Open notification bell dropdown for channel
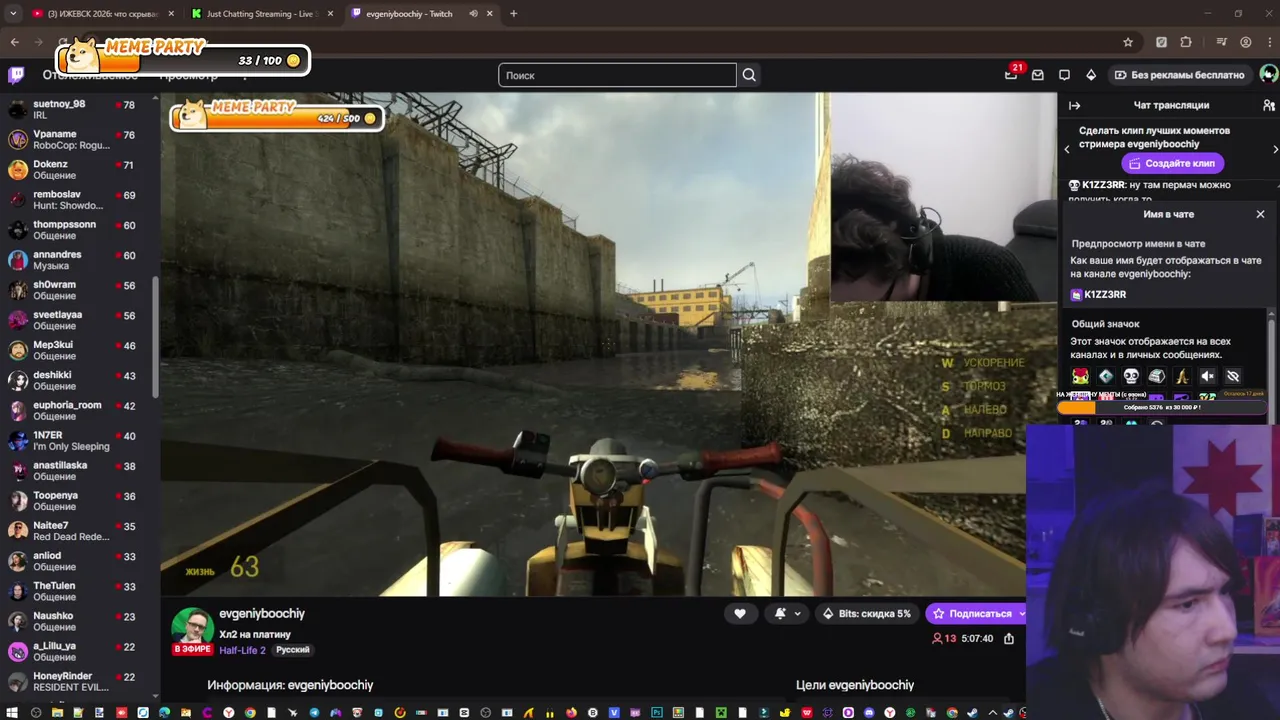This screenshot has width=1280, height=720. coord(788,614)
